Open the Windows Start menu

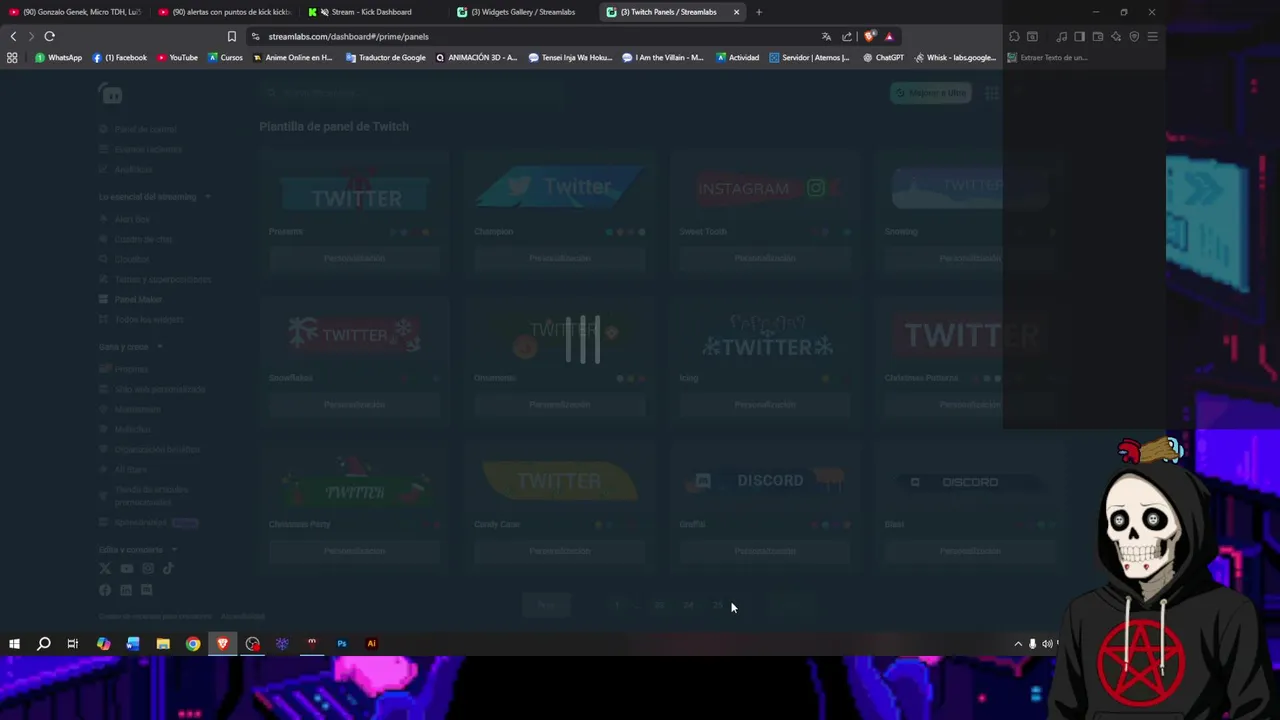click(x=14, y=644)
